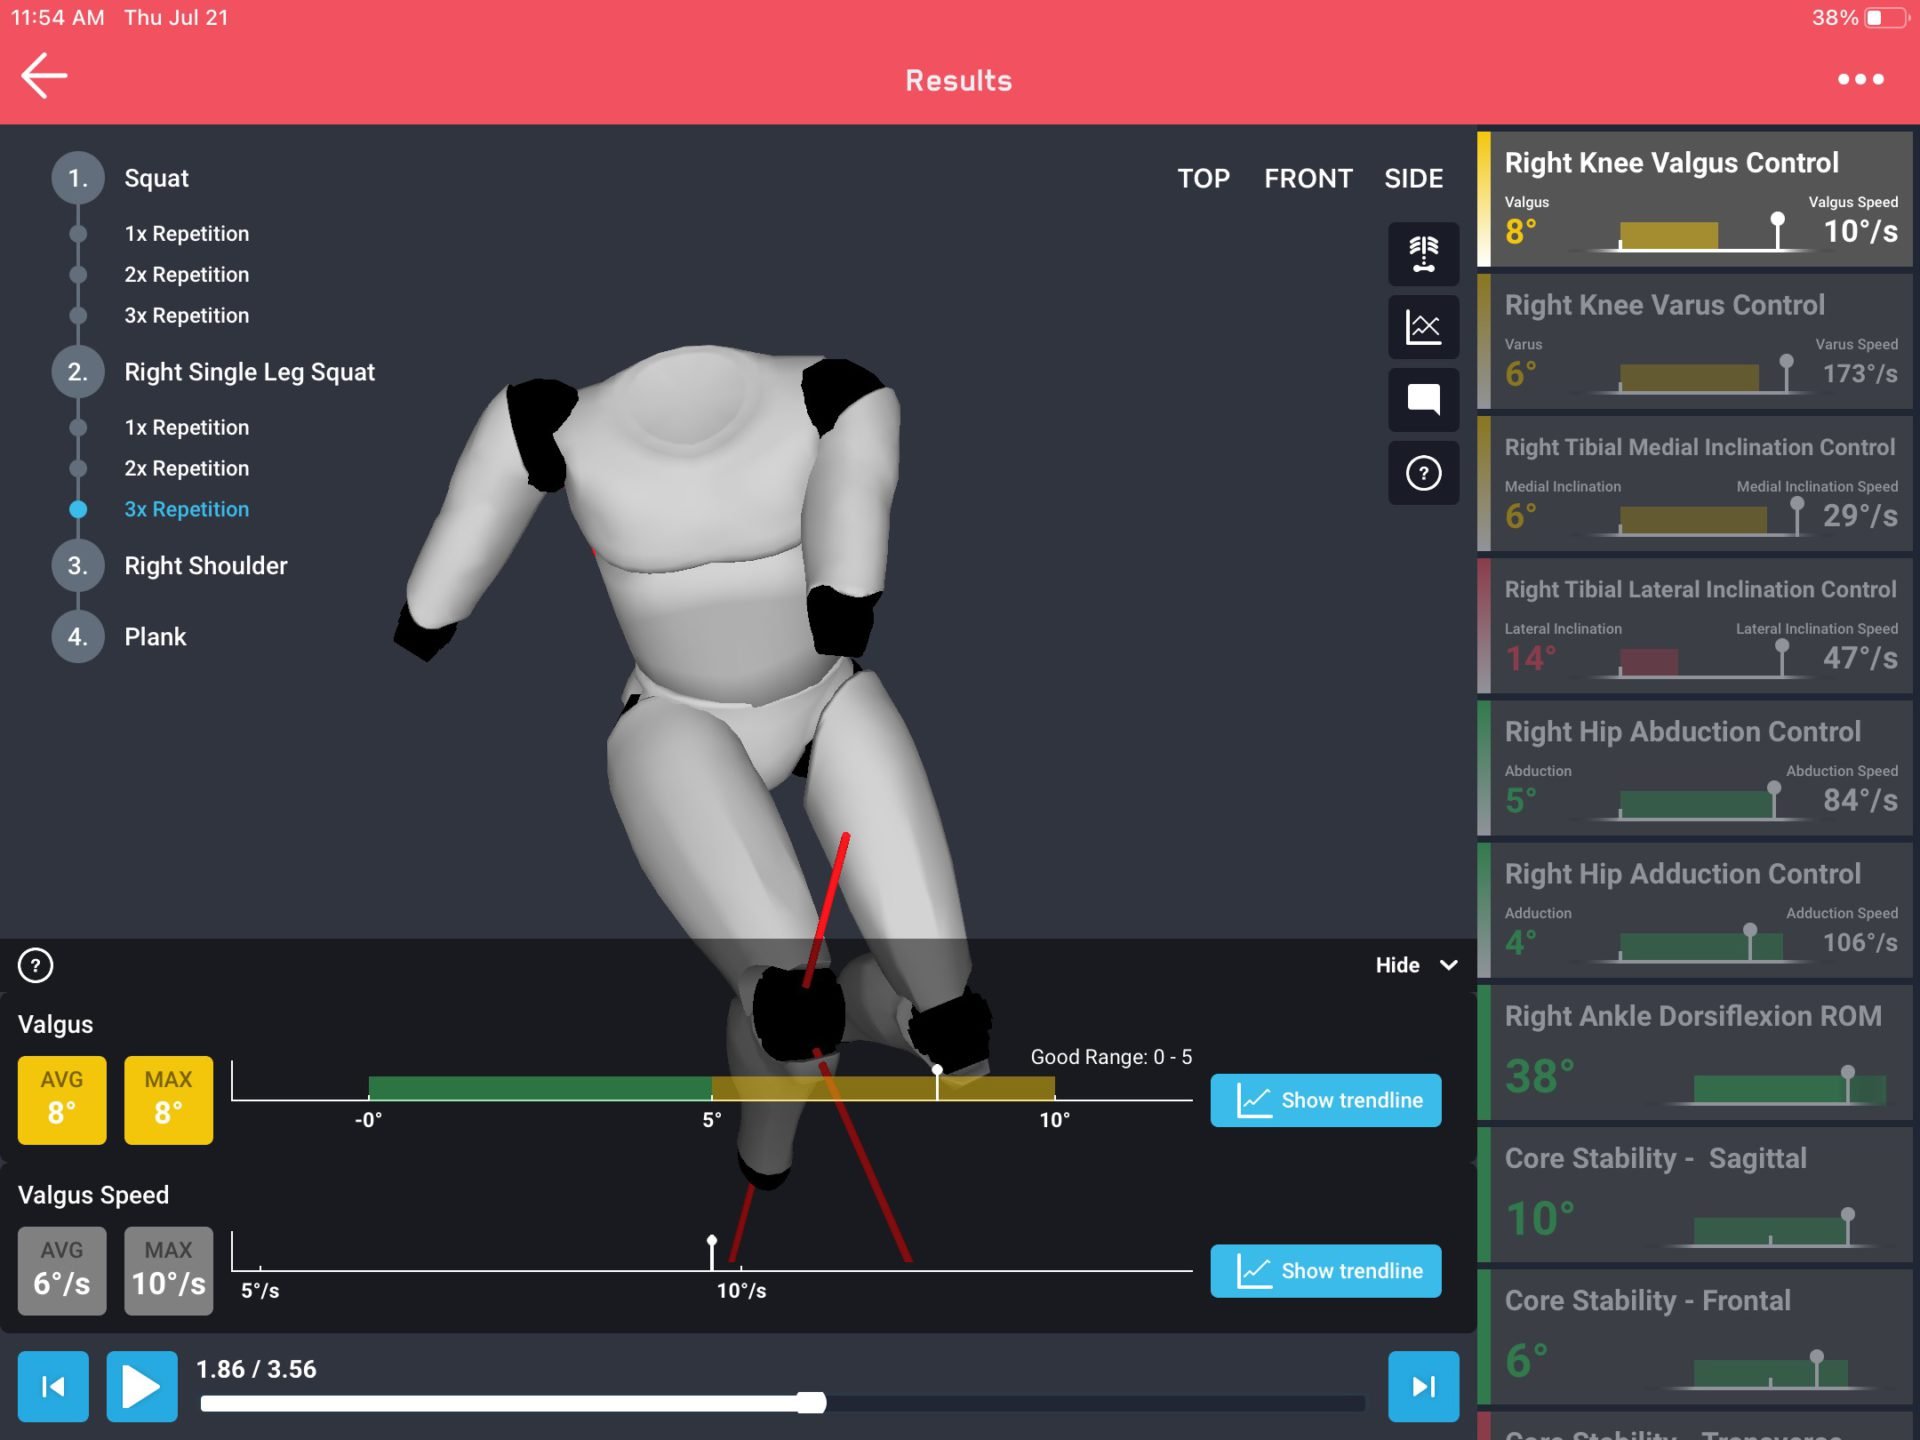Click the Good Range: 0 - 5 label
The width and height of the screenshot is (1920, 1440).
pos(1111,1057)
